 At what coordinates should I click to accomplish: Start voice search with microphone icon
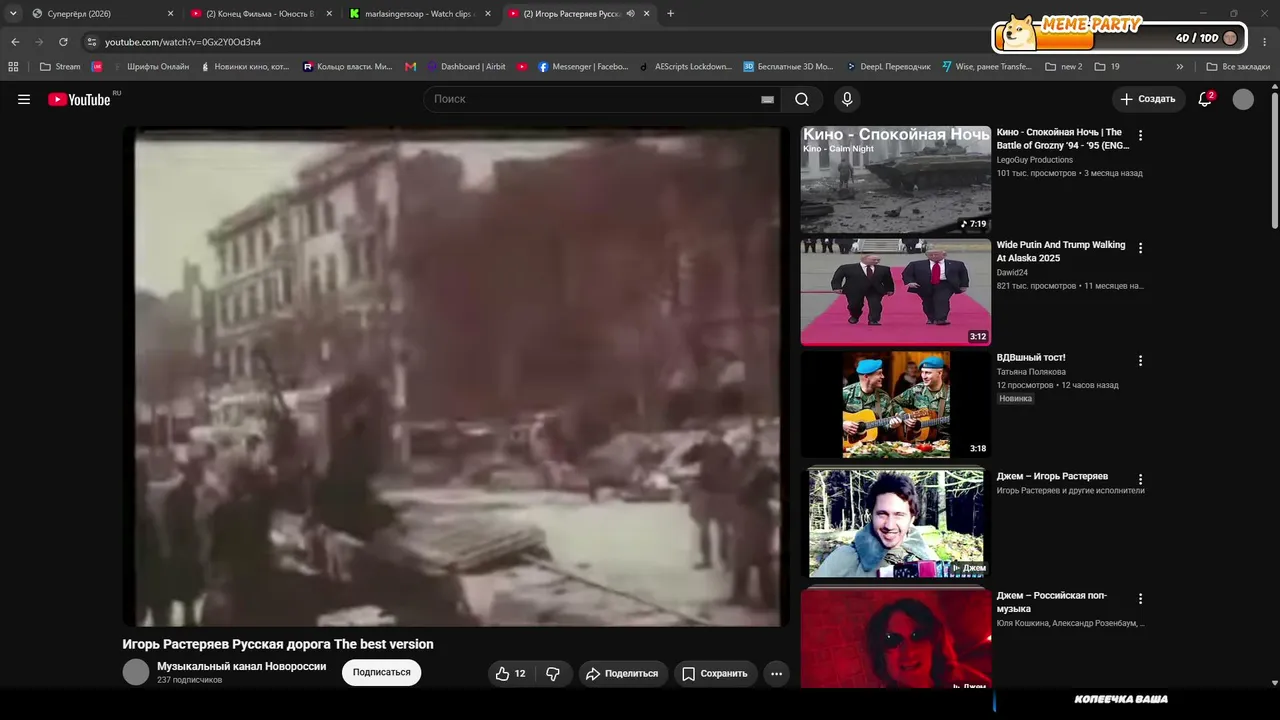coord(847,99)
